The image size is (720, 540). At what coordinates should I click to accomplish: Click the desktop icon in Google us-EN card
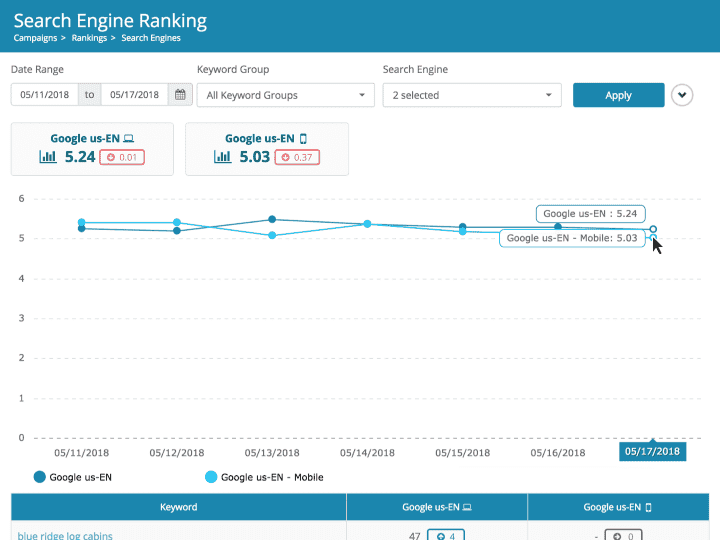(x=128, y=139)
